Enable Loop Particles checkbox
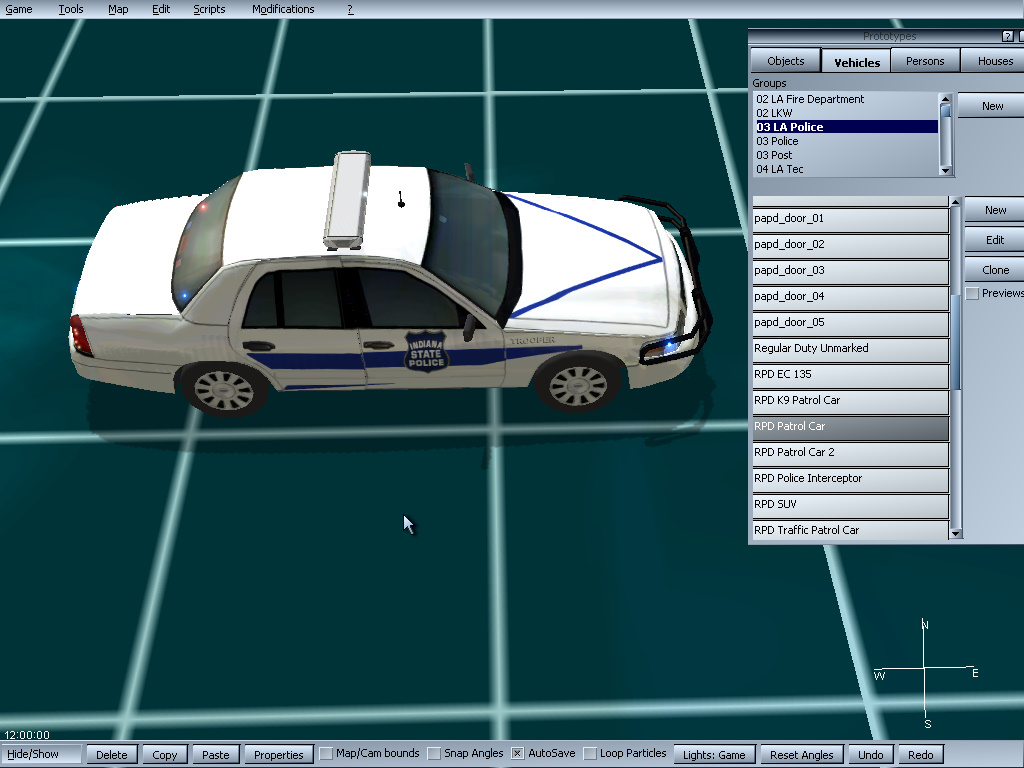 [590, 754]
